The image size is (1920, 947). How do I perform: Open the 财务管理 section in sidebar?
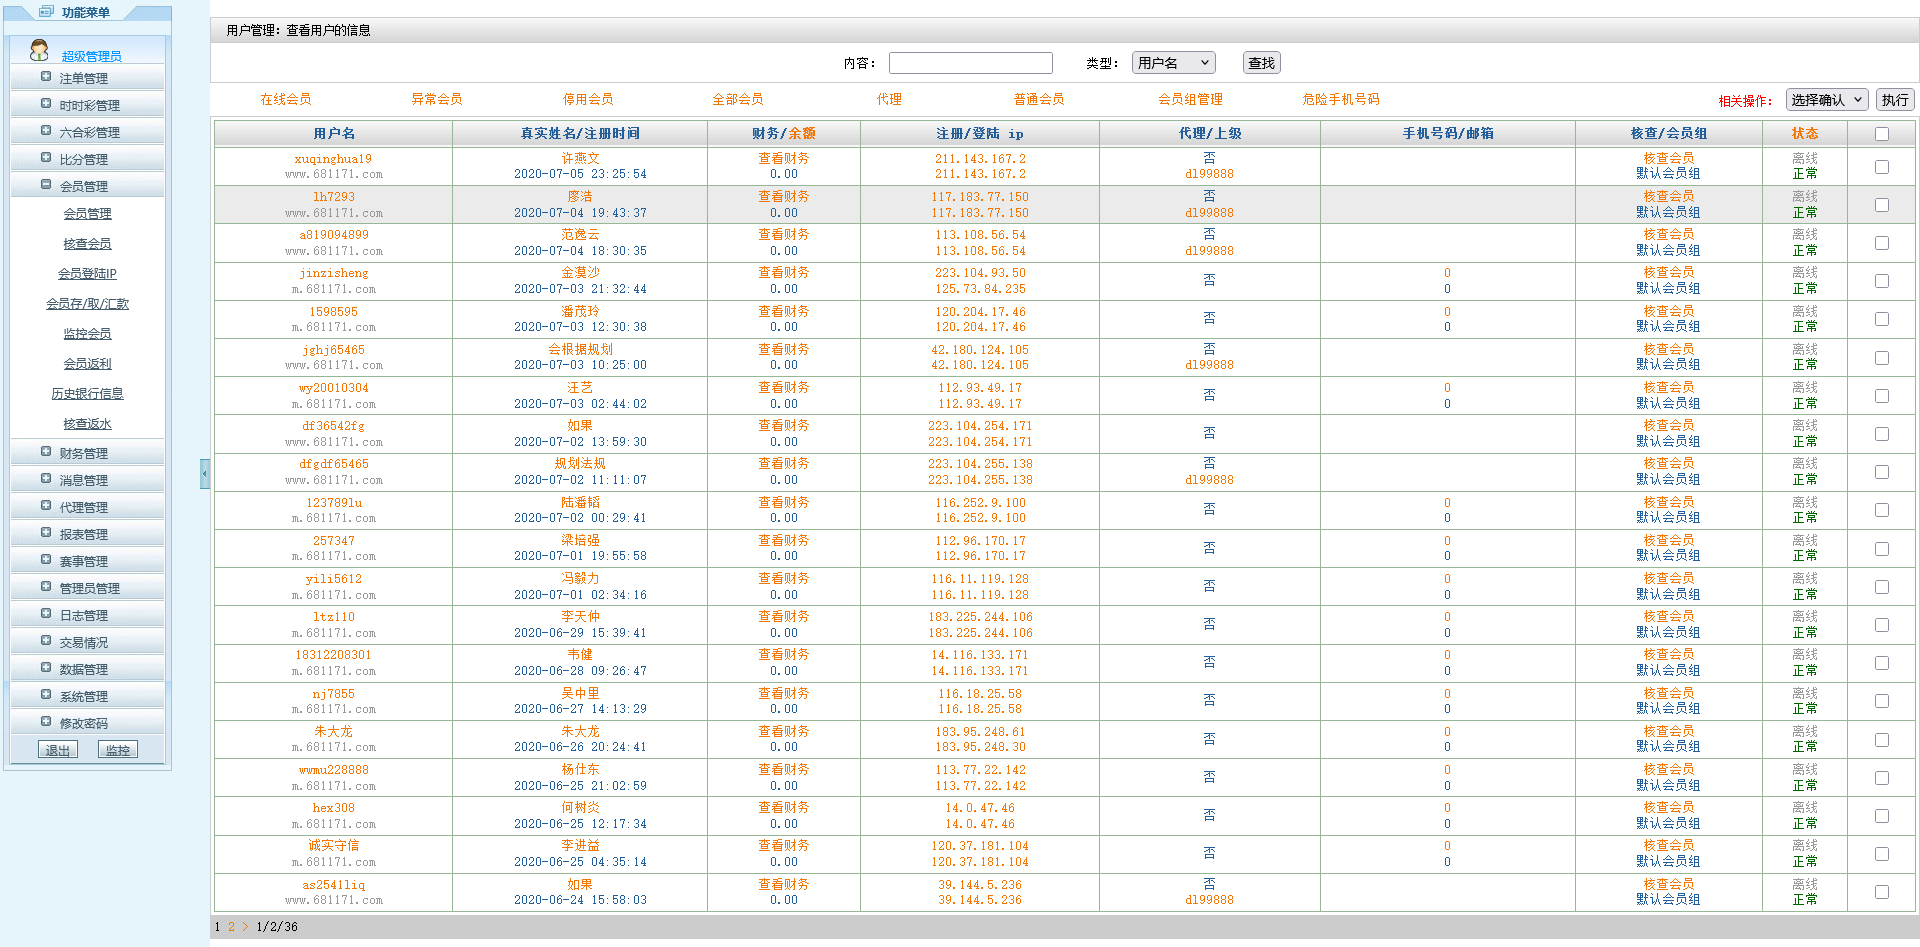click(43, 452)
